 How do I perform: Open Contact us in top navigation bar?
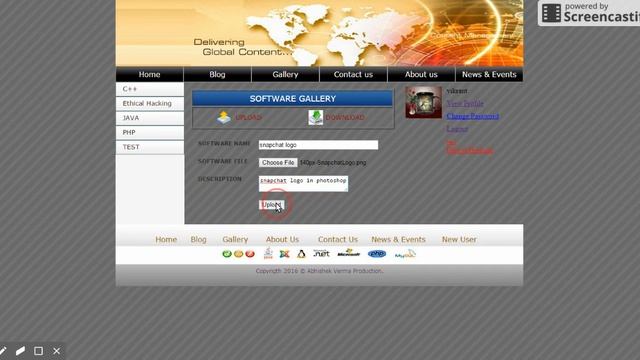[353, 74]
